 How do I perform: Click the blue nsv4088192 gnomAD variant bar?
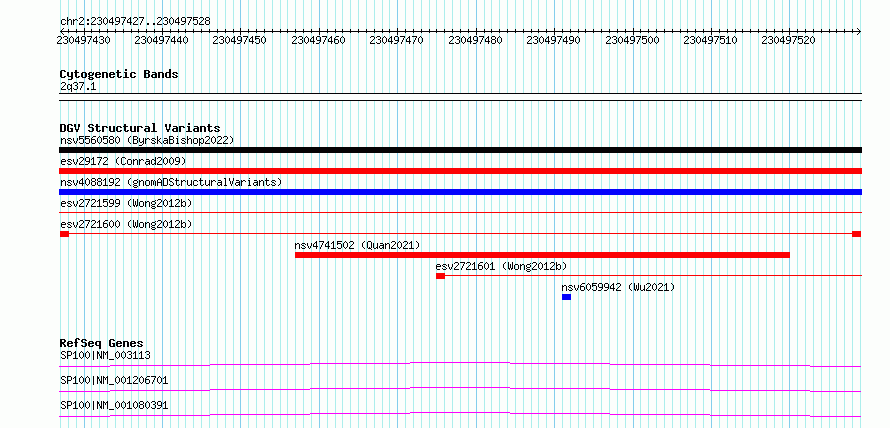click(460, 192)
